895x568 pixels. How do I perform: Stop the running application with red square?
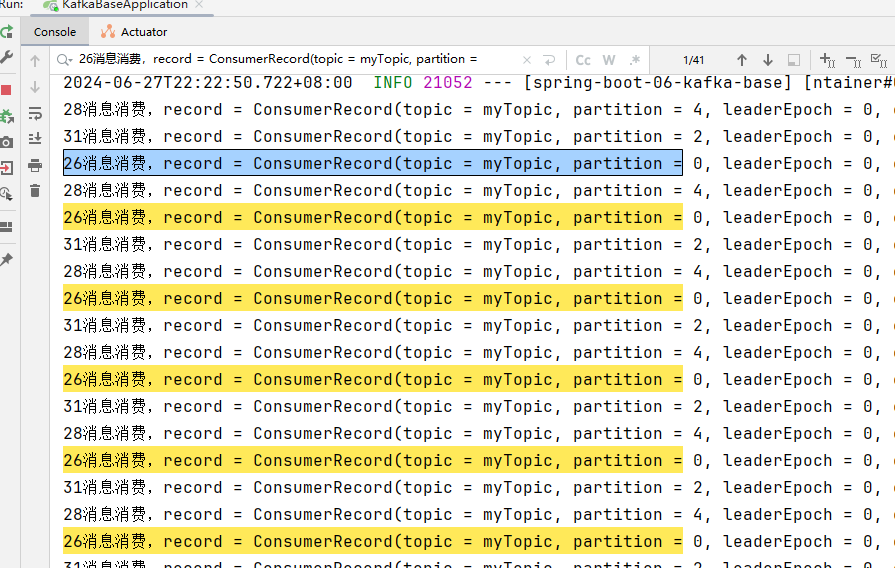(6, 90)
